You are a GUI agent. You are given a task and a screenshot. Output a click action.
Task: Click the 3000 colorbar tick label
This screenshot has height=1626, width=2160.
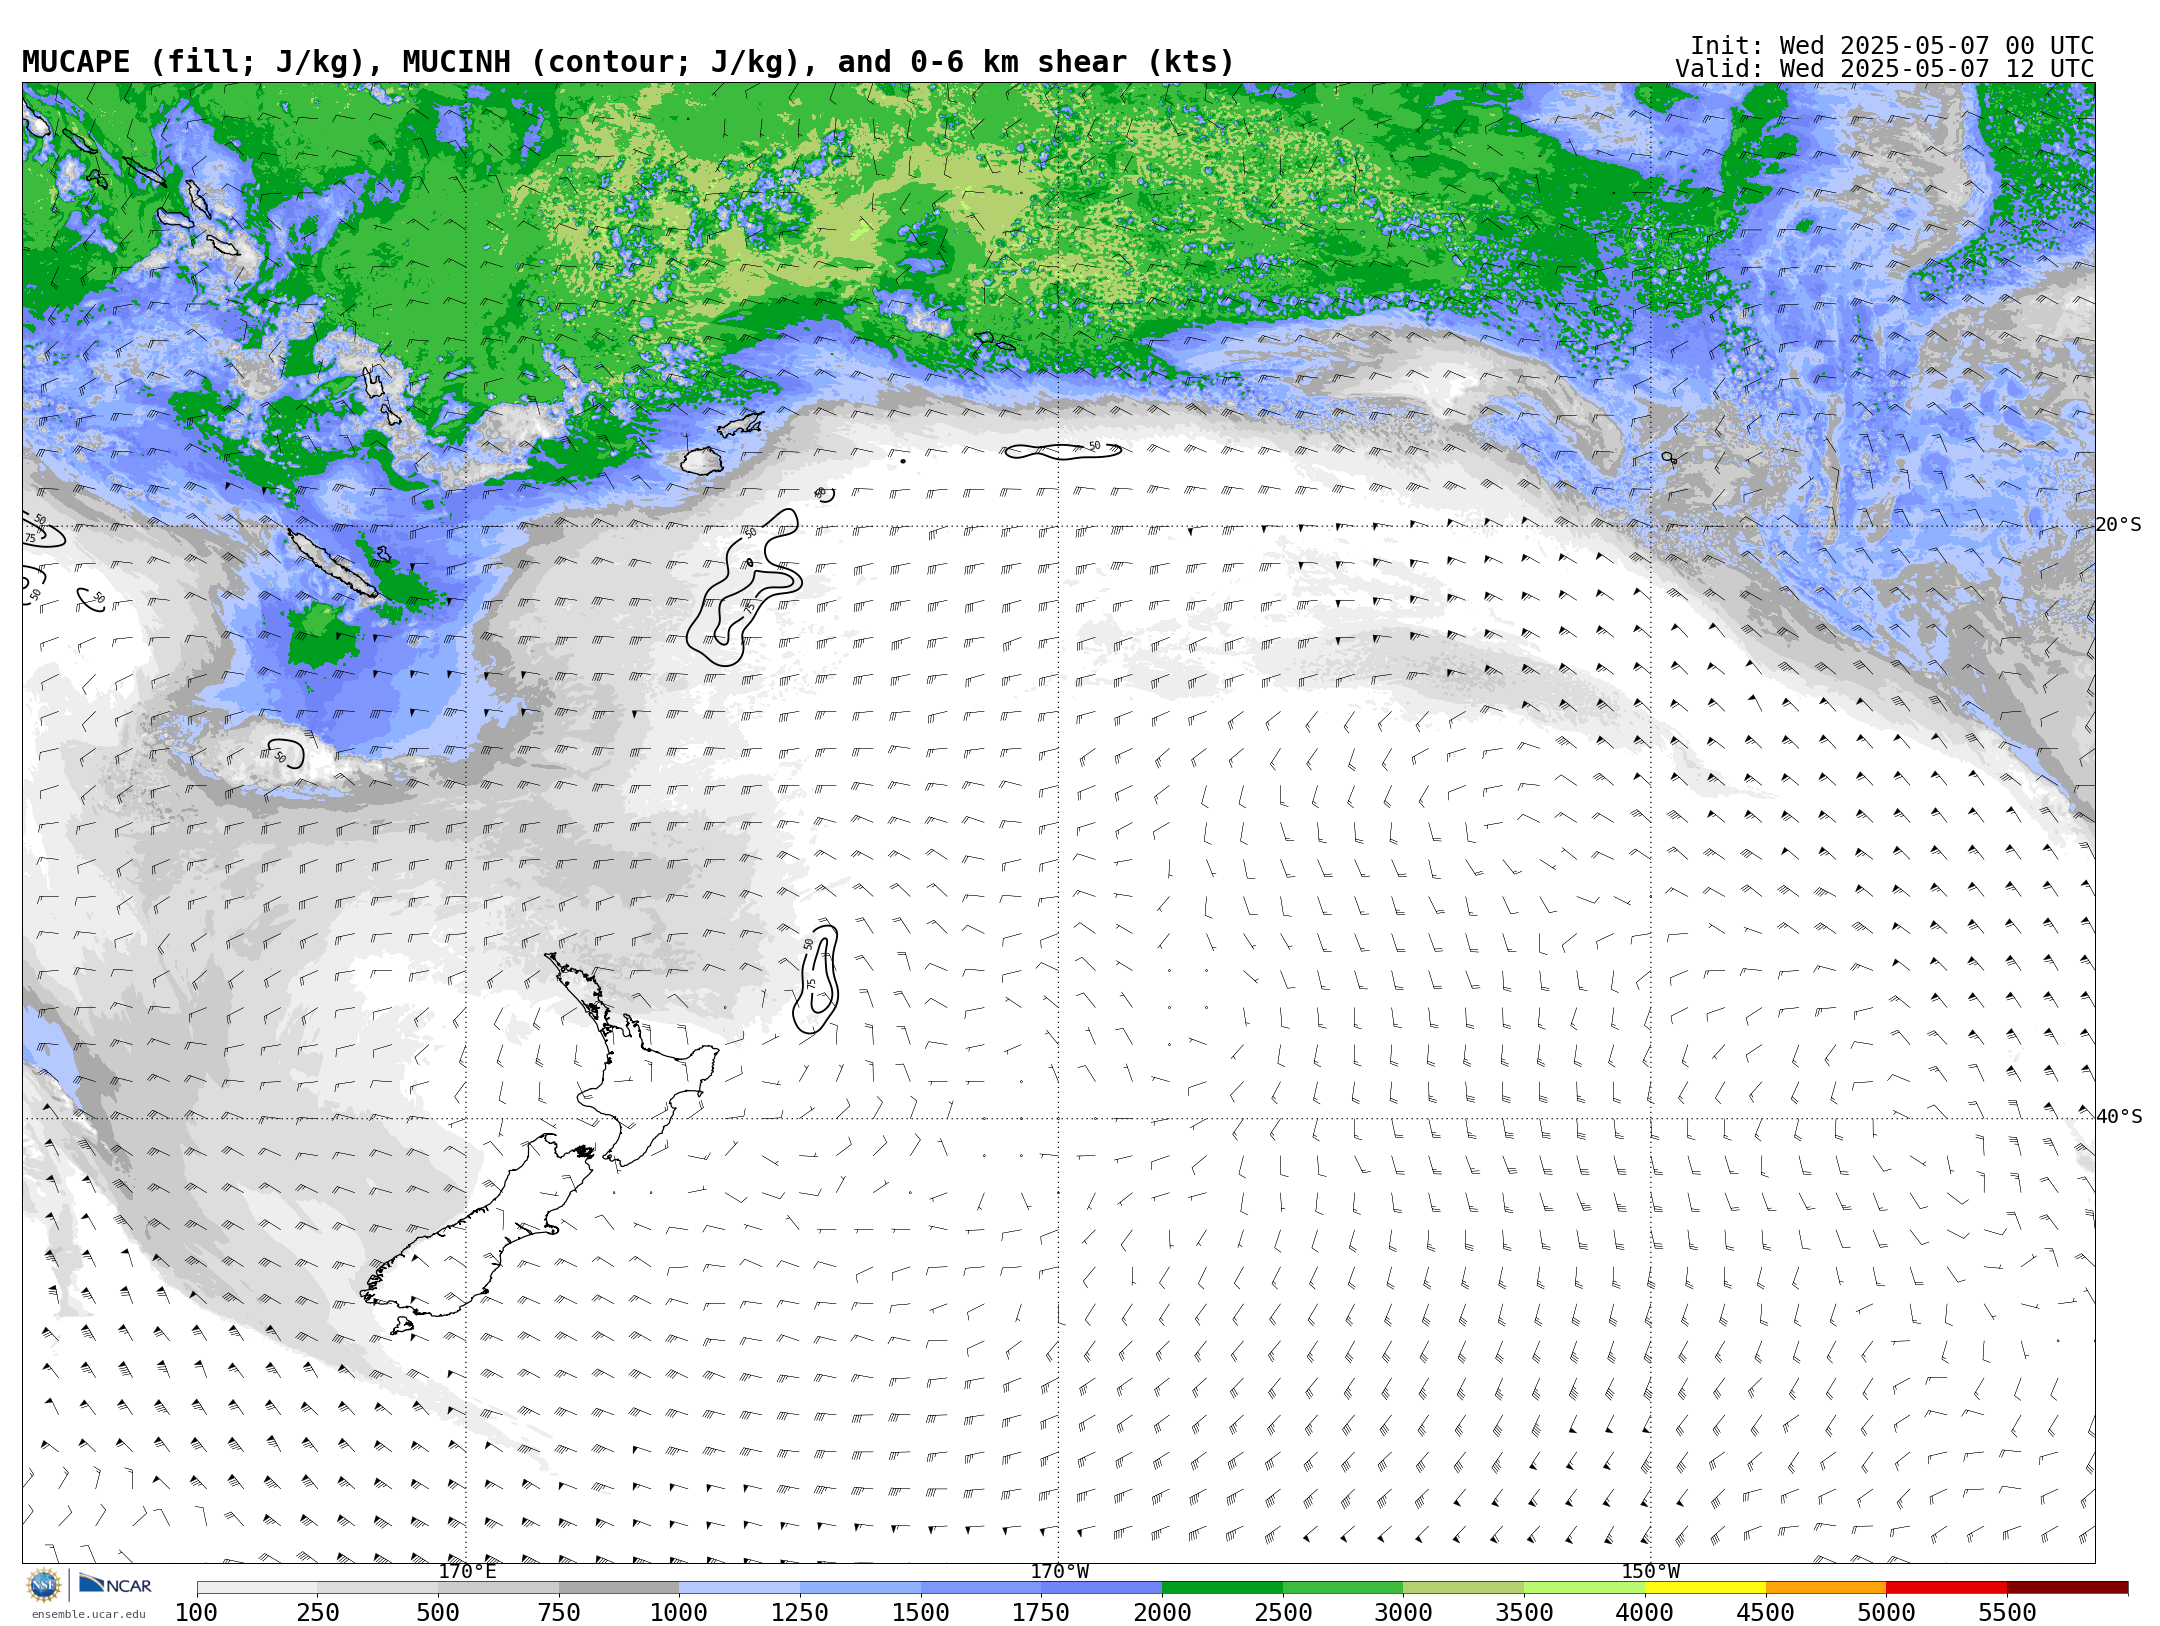(1403, 1613)
